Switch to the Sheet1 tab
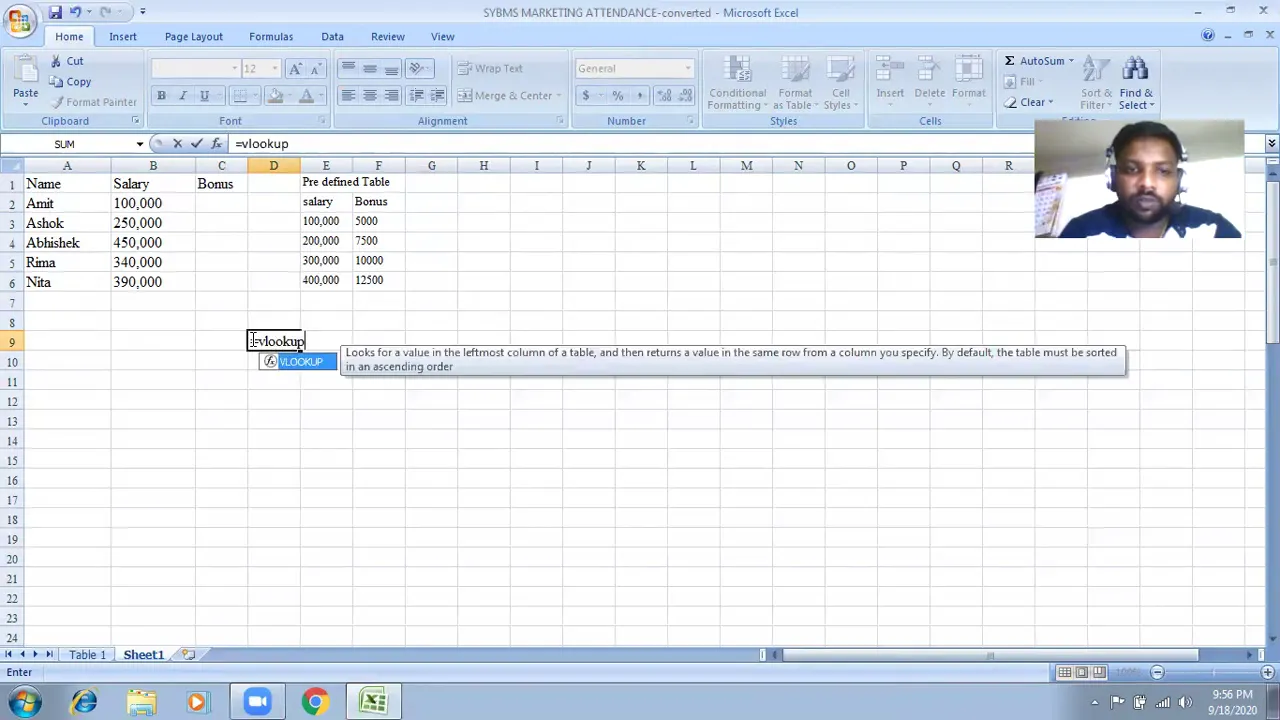The height and width of the screenshot is (720, 1280). (143, 655)
